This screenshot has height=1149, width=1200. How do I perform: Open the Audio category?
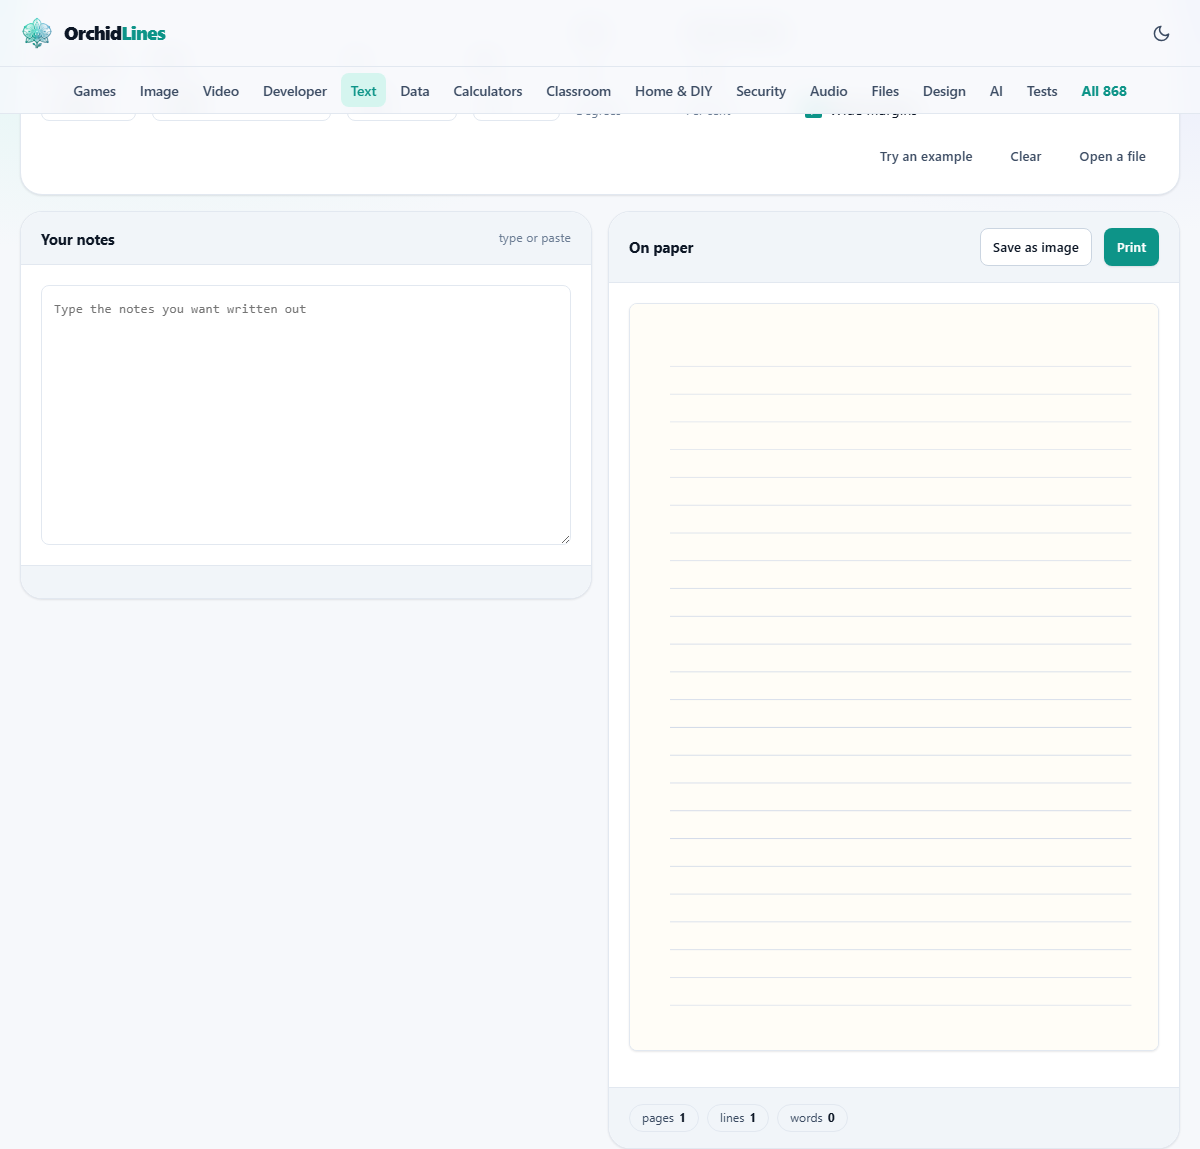tap(829, 91)
